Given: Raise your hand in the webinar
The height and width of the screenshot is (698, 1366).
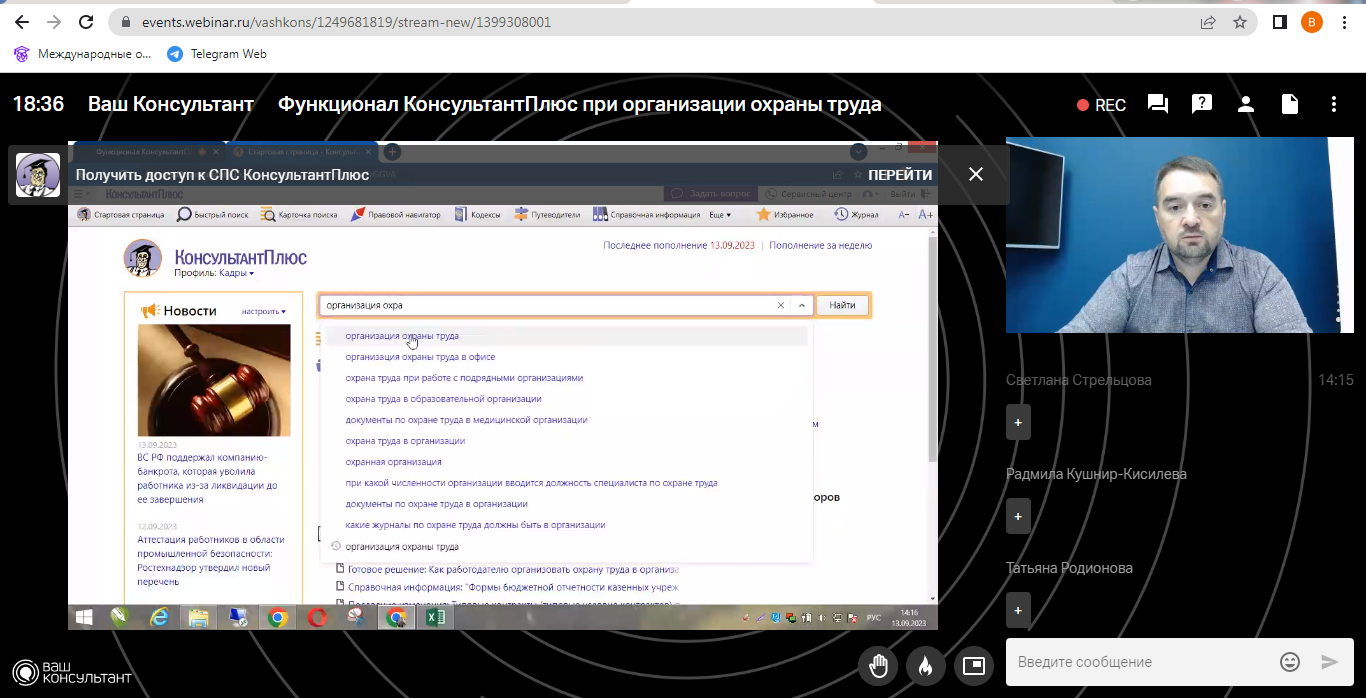Looking at the screenshot, I should point(879,665).
